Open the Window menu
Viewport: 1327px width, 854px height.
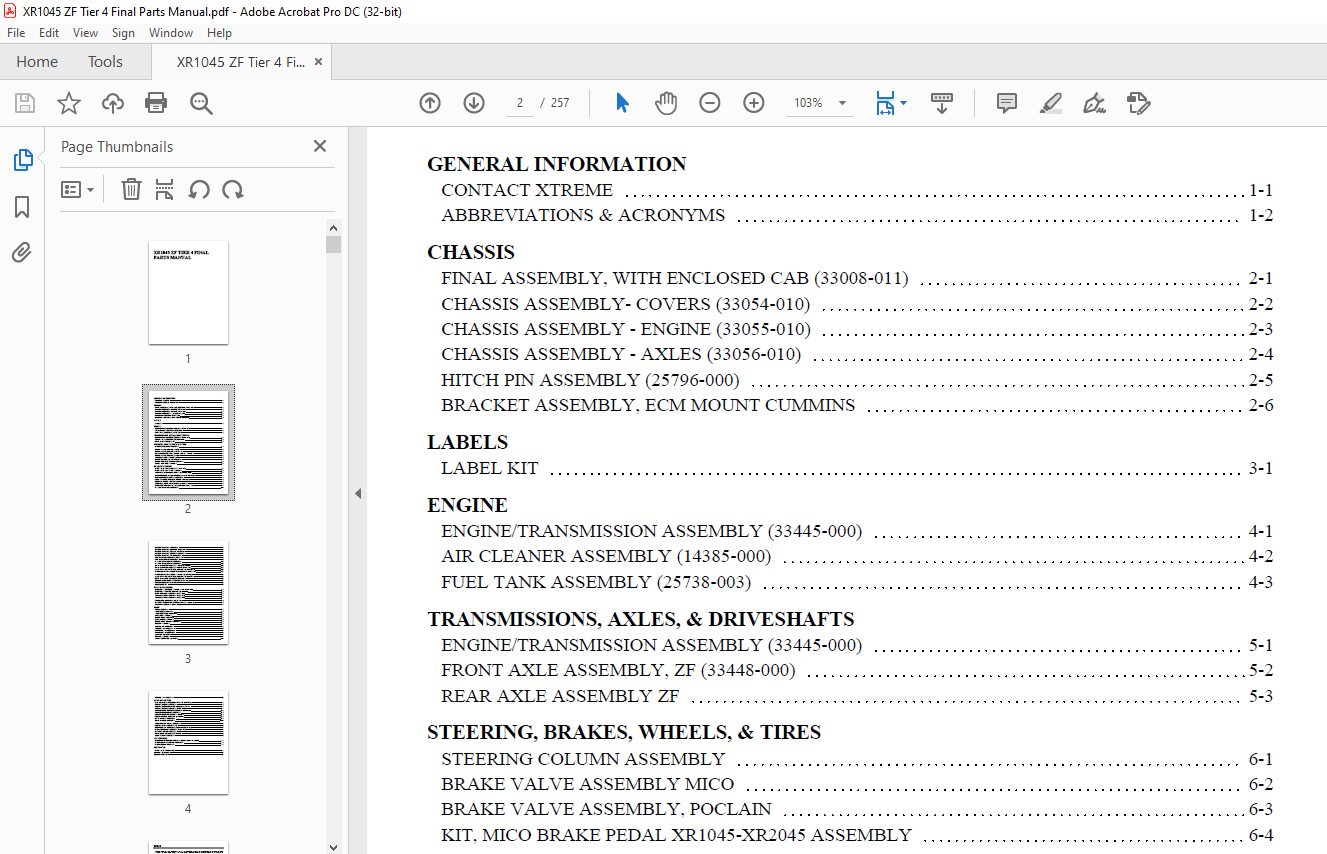(x=171, y=33)
